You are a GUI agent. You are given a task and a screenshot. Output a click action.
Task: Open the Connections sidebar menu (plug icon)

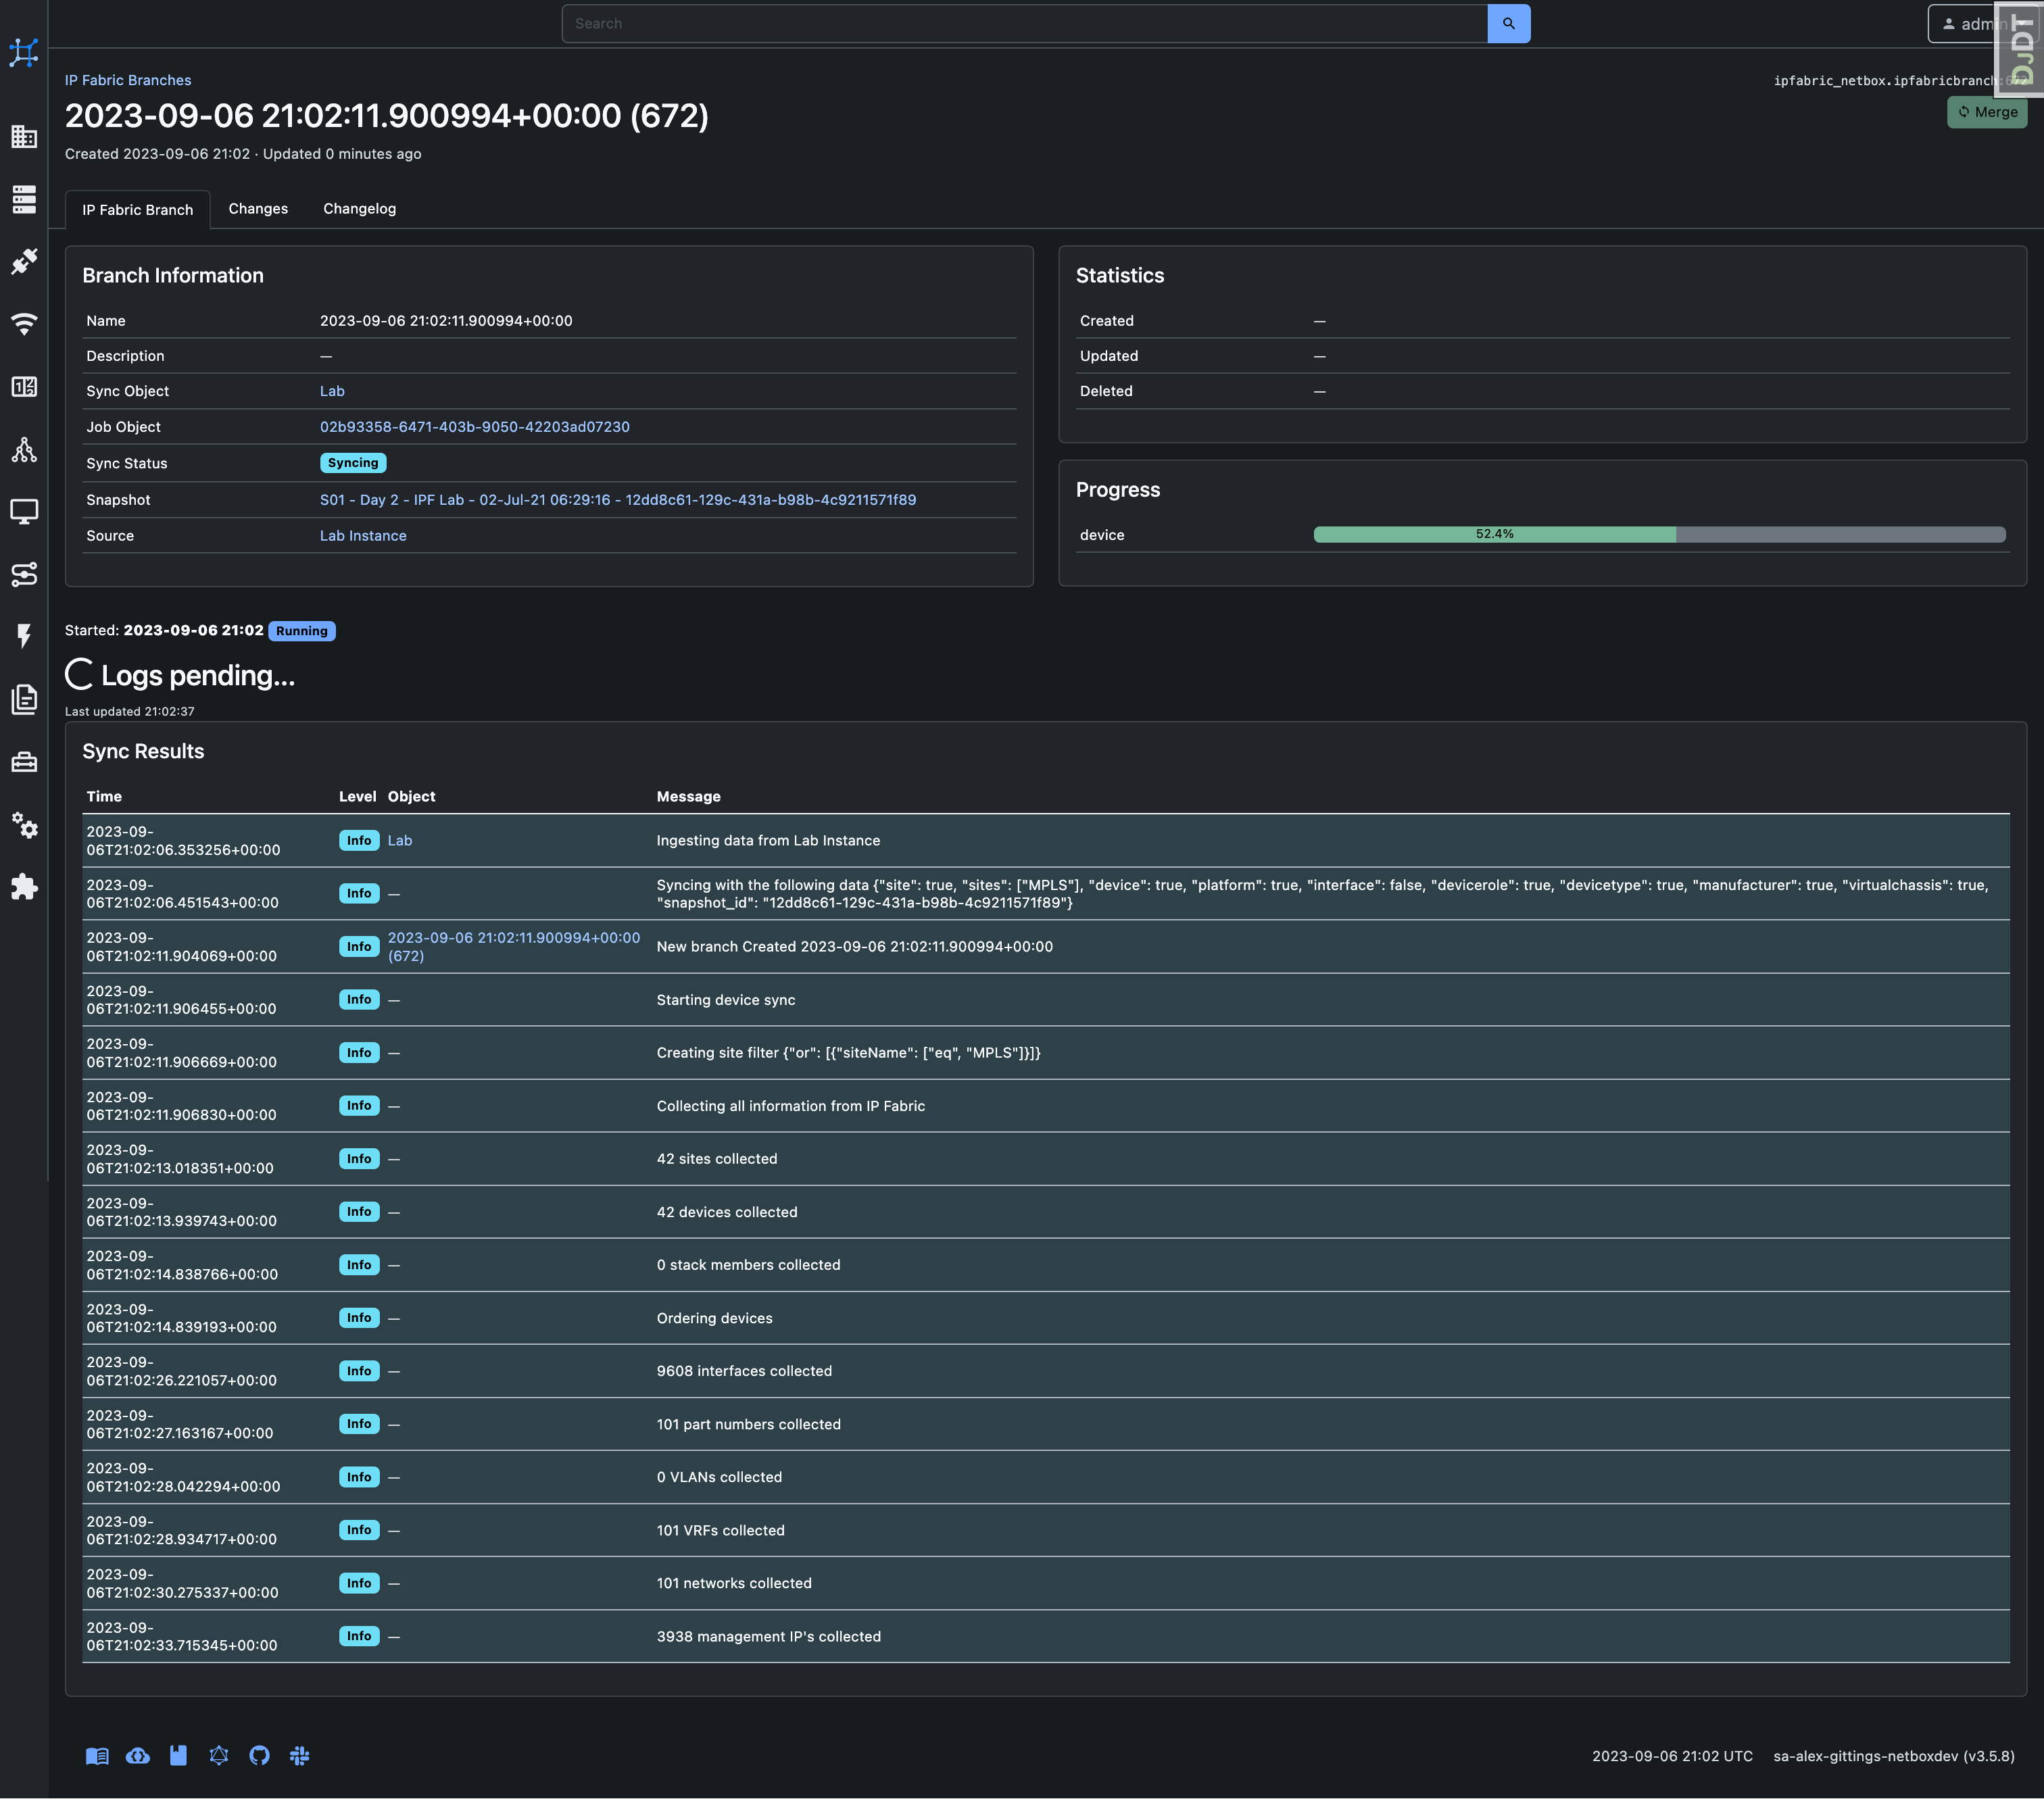(x=24, y=261)
